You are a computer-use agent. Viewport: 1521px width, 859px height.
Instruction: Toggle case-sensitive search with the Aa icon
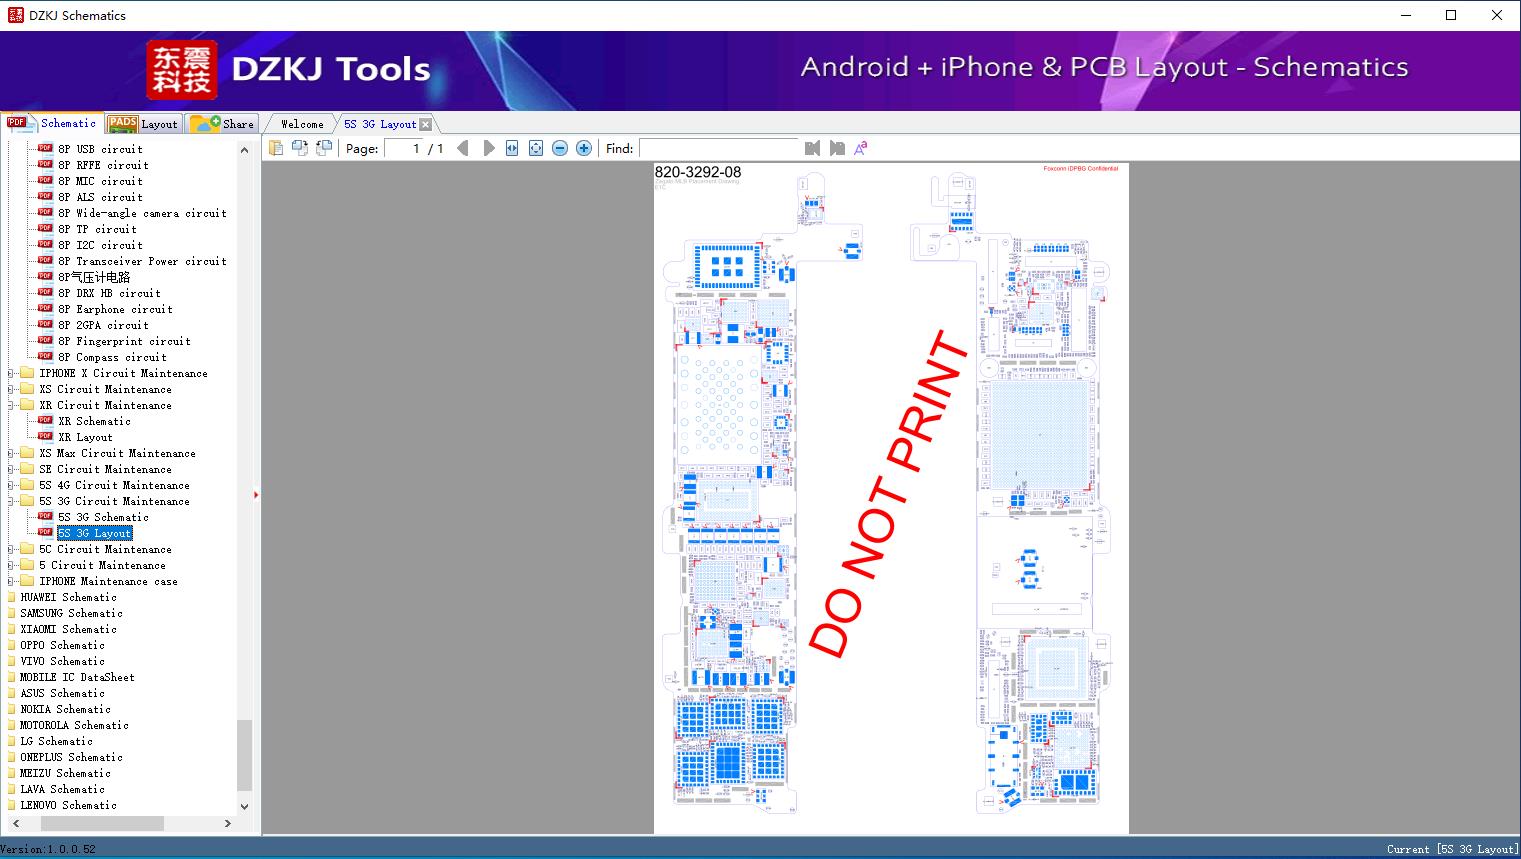point(860,147)
